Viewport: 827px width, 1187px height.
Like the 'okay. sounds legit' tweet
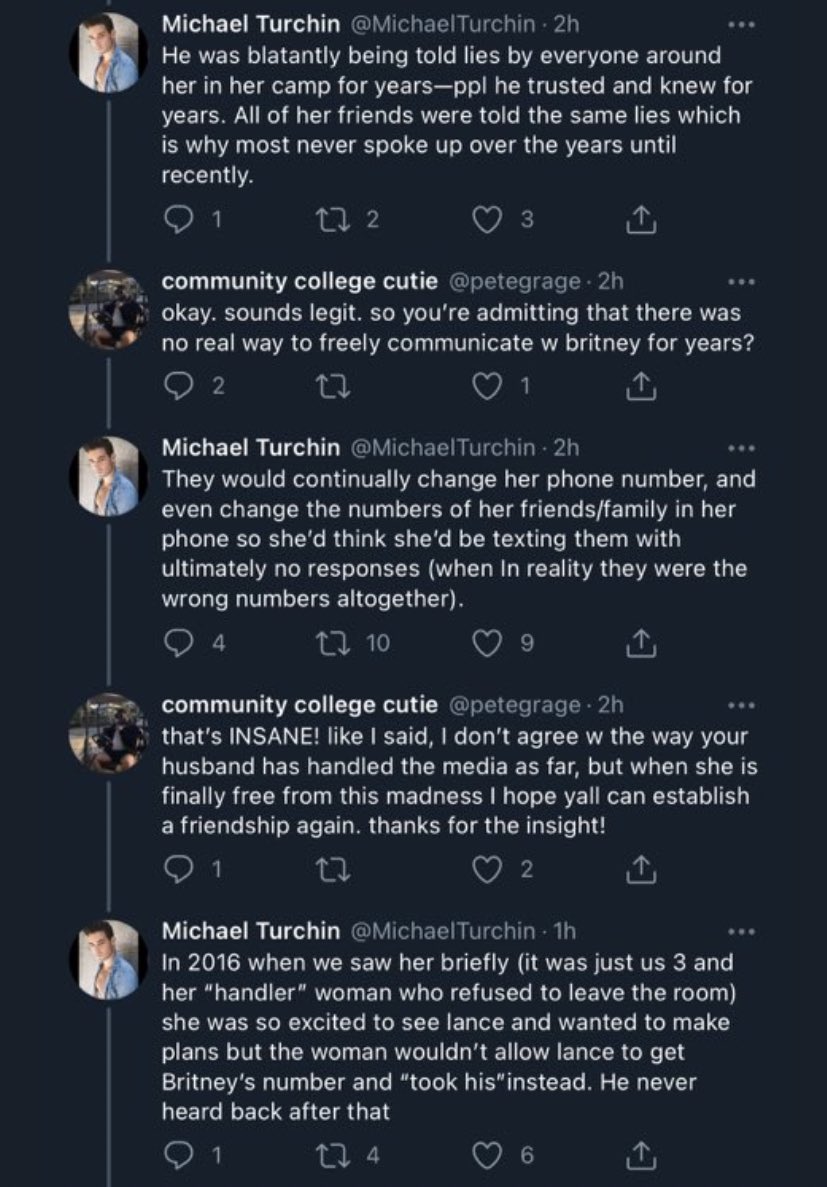(487, 389)
